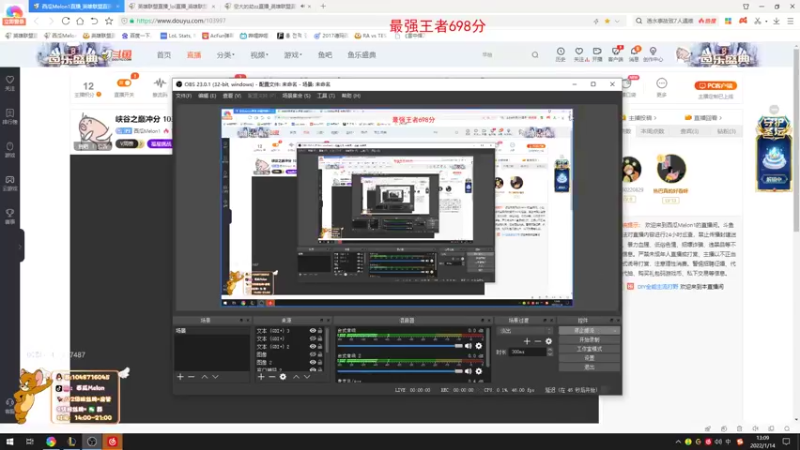Image resolution: width=800 pixels, height=450 pixels.
Task: Click 工作室模式 button in OBS controls
Action: [589, 349]
